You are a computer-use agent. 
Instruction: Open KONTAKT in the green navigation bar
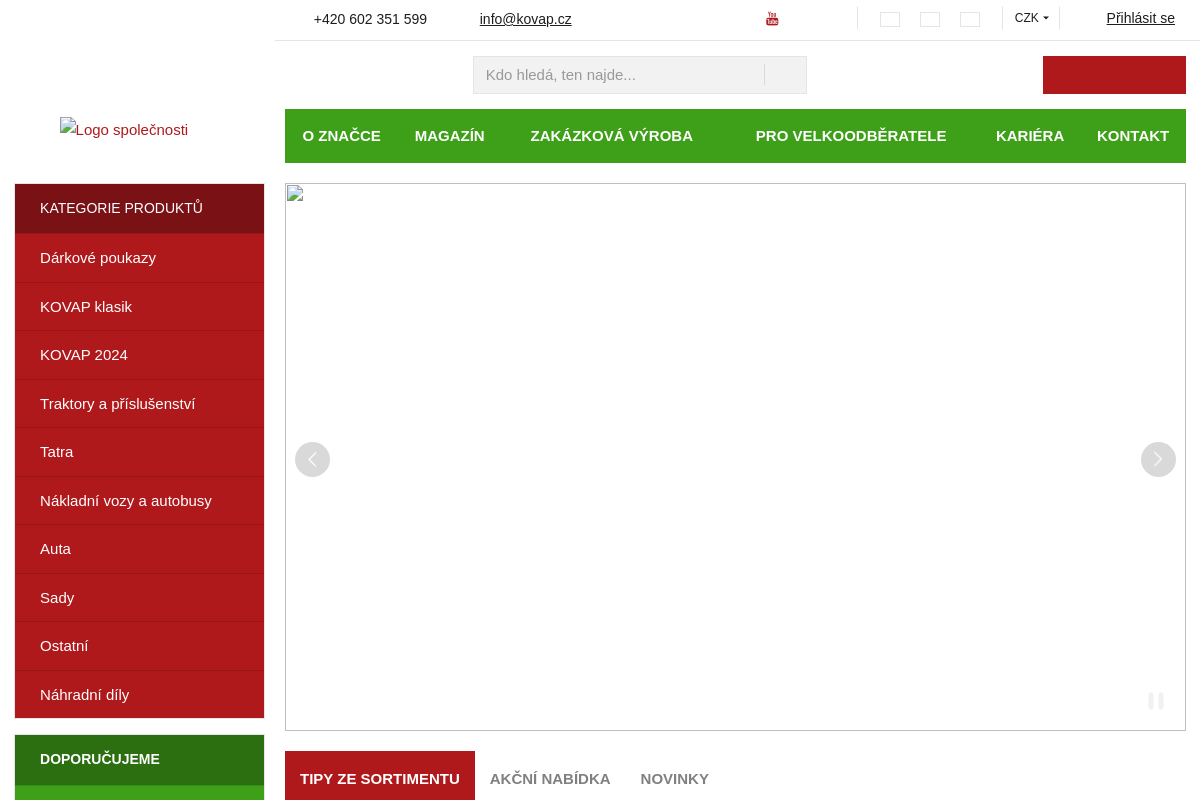1133,136
